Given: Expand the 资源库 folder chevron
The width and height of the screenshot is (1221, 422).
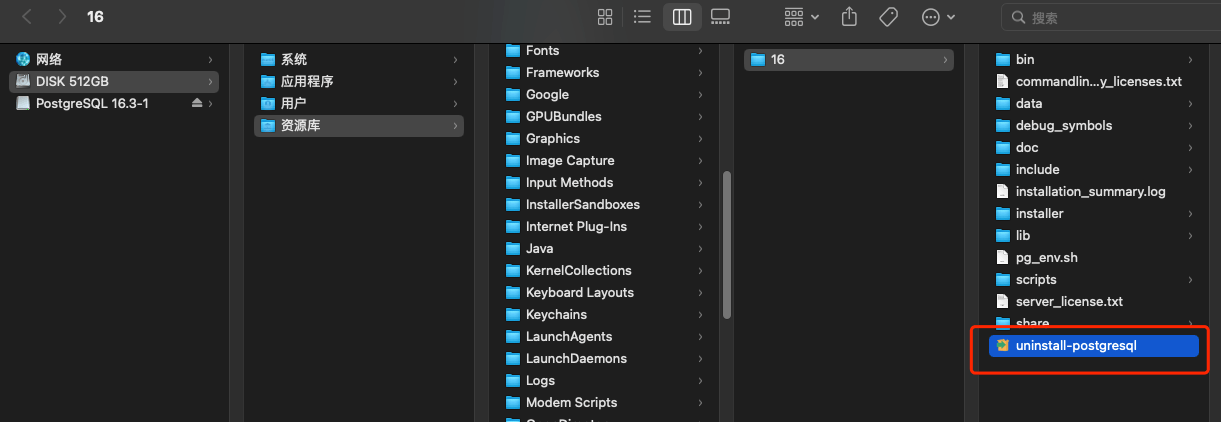Looking at the screenshot, I should point(456,126).
